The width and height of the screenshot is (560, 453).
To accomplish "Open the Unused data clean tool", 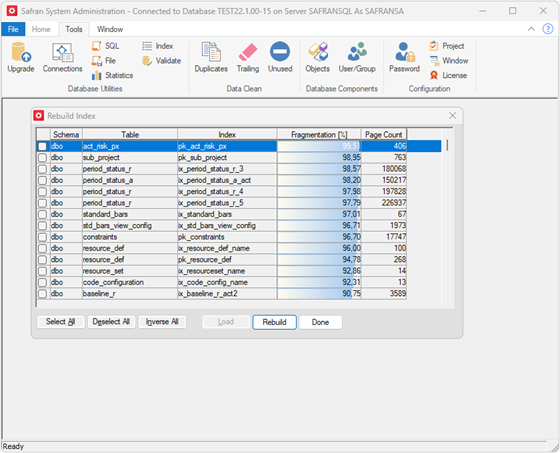I will [x=280, y=57].
